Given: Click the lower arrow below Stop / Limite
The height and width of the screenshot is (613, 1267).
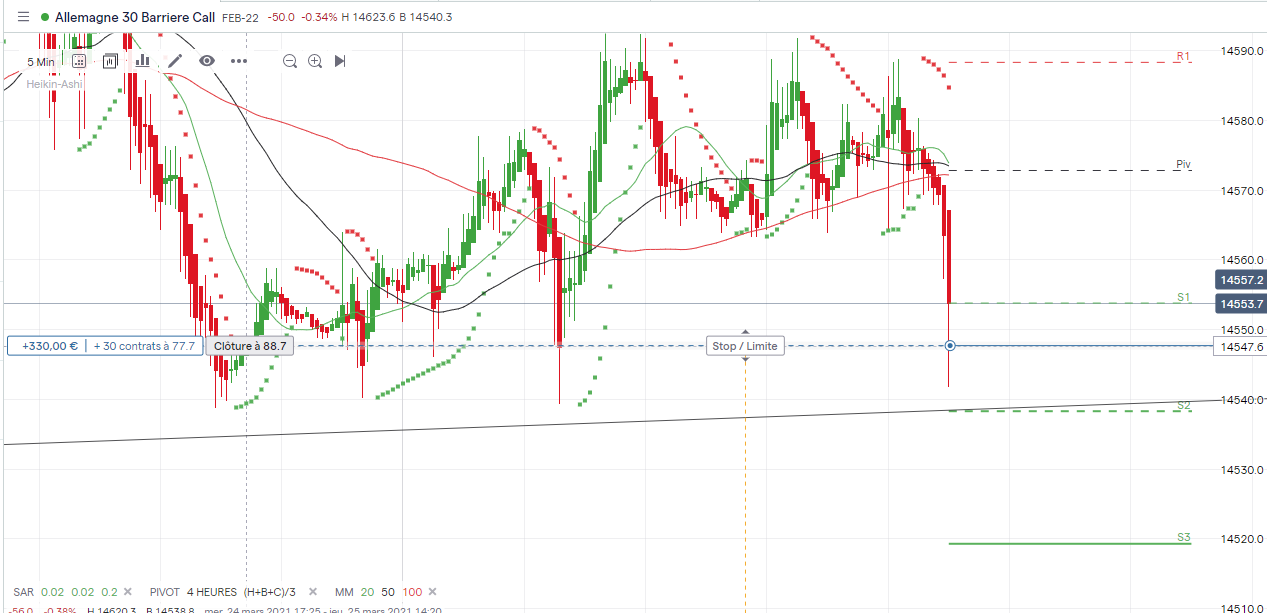Looking at the screenshot, I should point(745,359).
